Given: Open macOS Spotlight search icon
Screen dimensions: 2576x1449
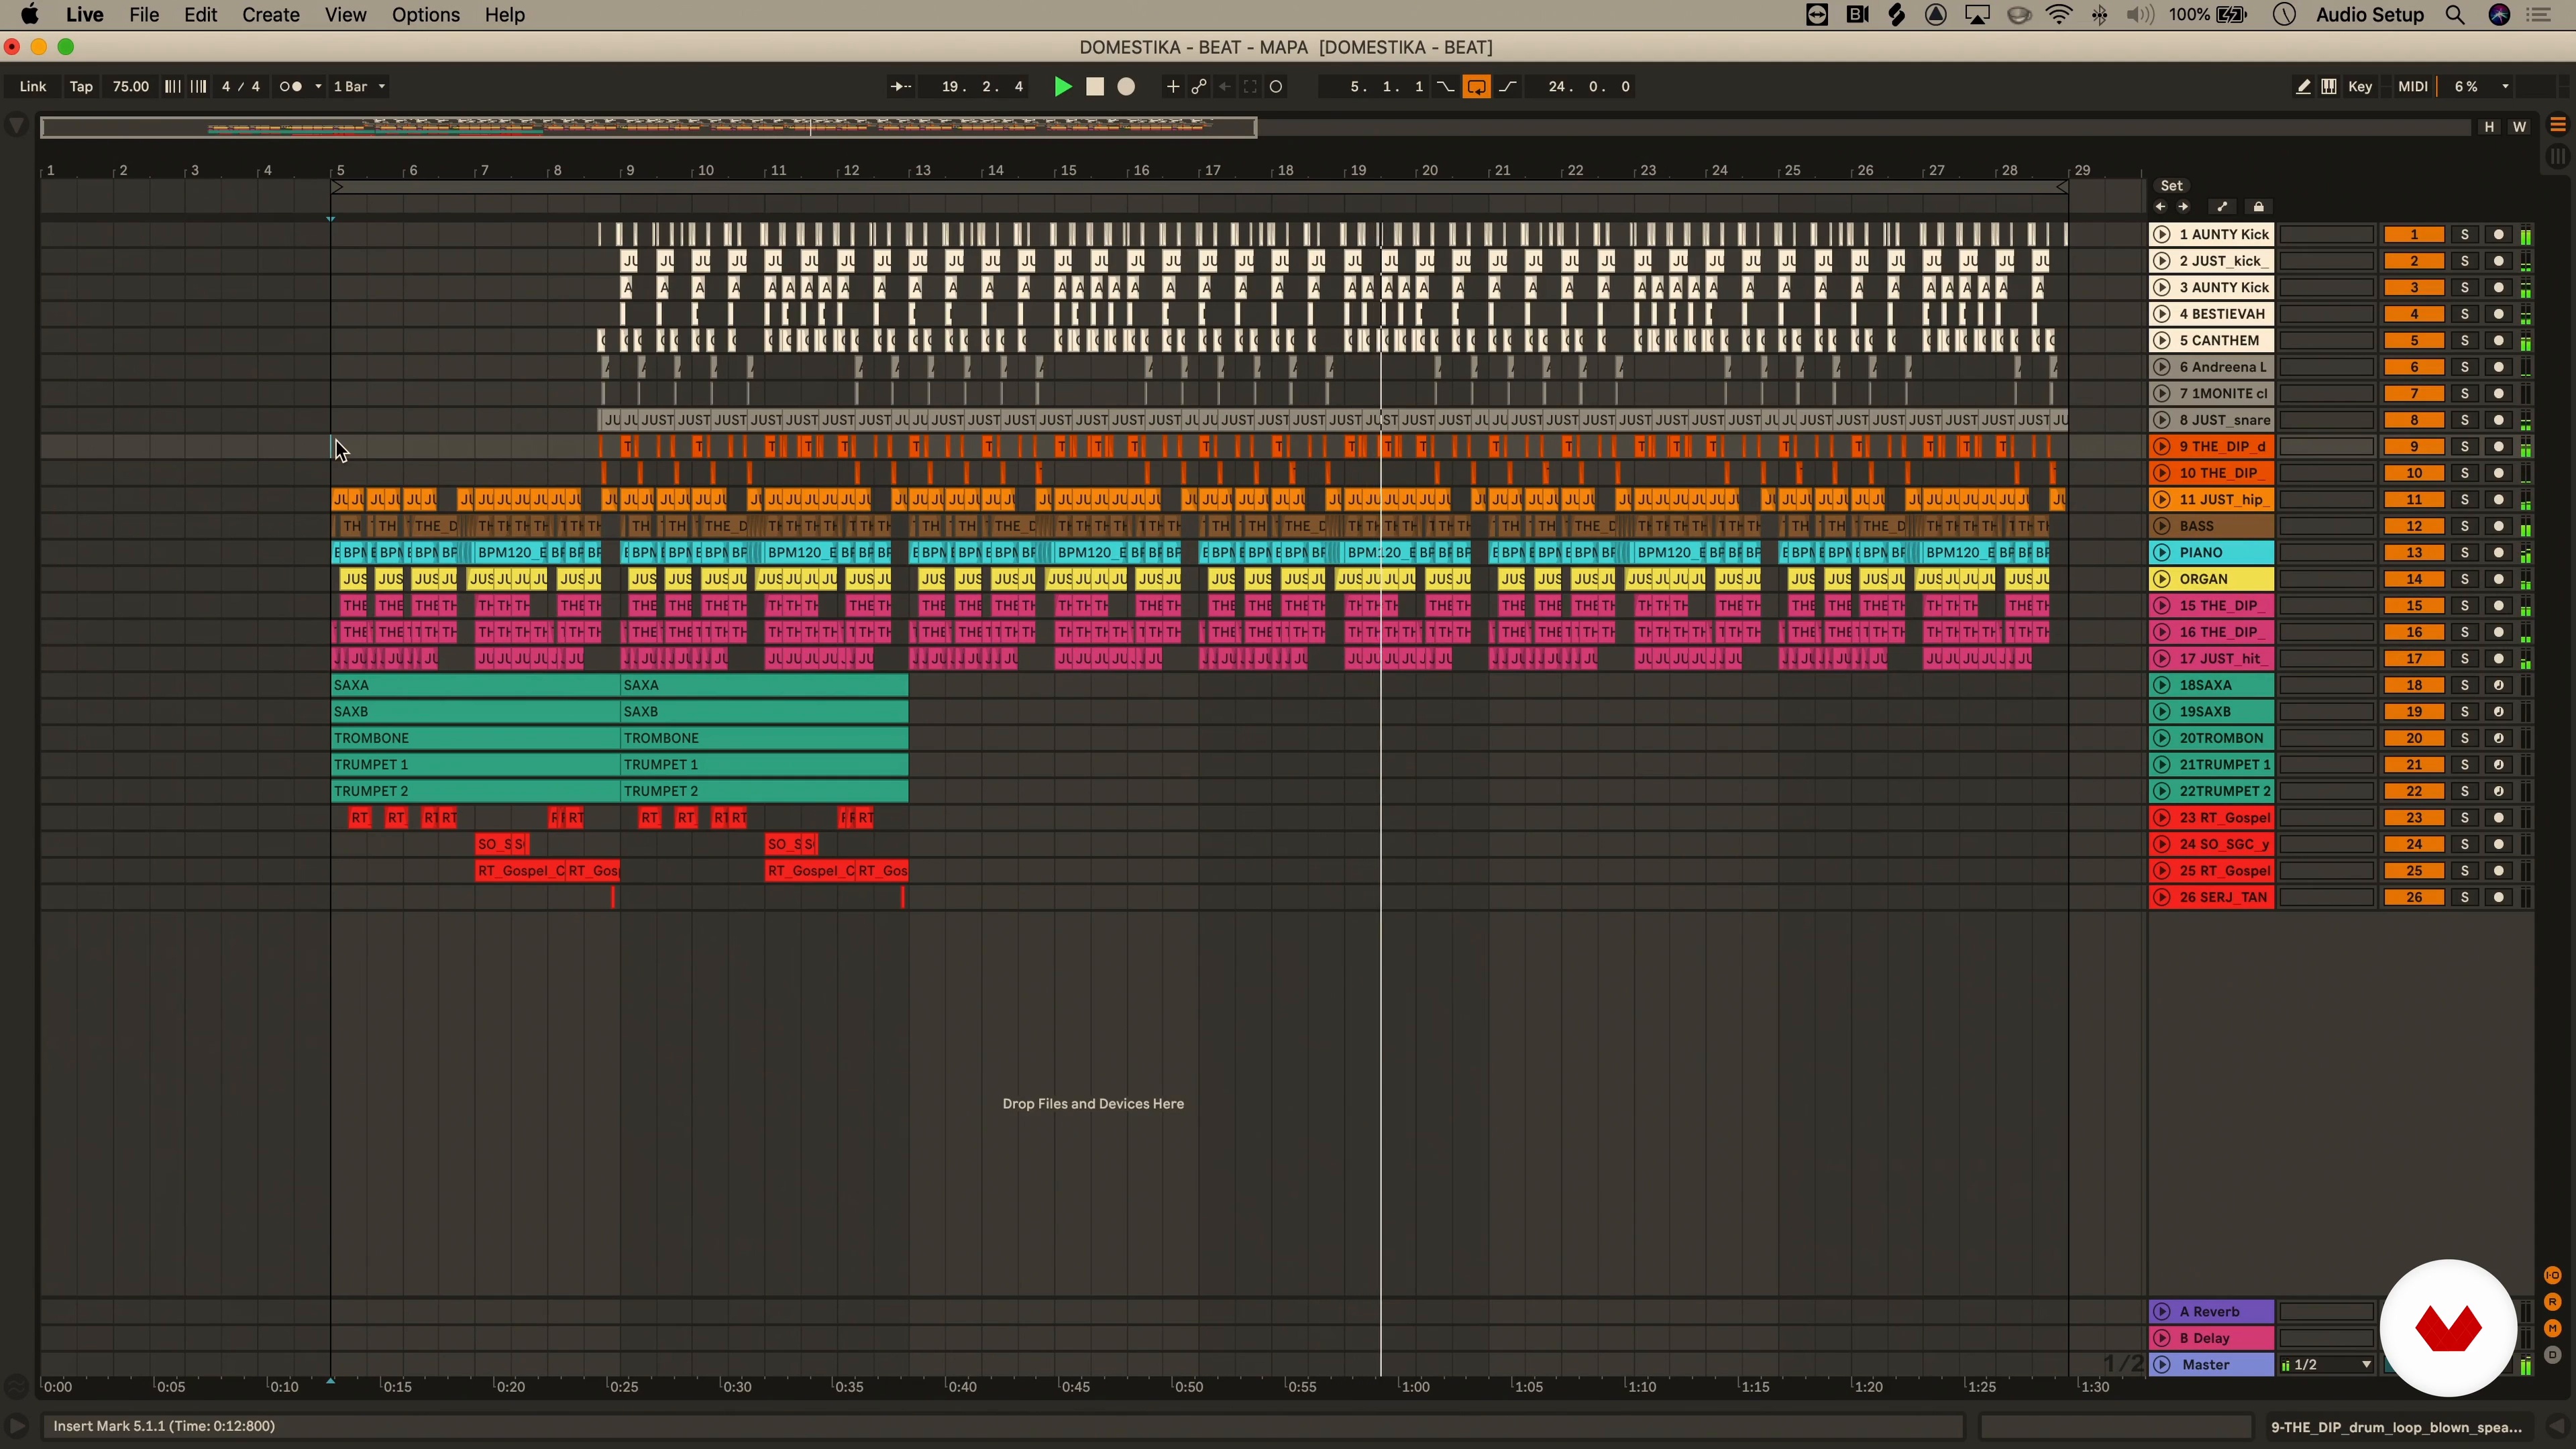Looking at the screenshot, I should tap(2455, 15).
